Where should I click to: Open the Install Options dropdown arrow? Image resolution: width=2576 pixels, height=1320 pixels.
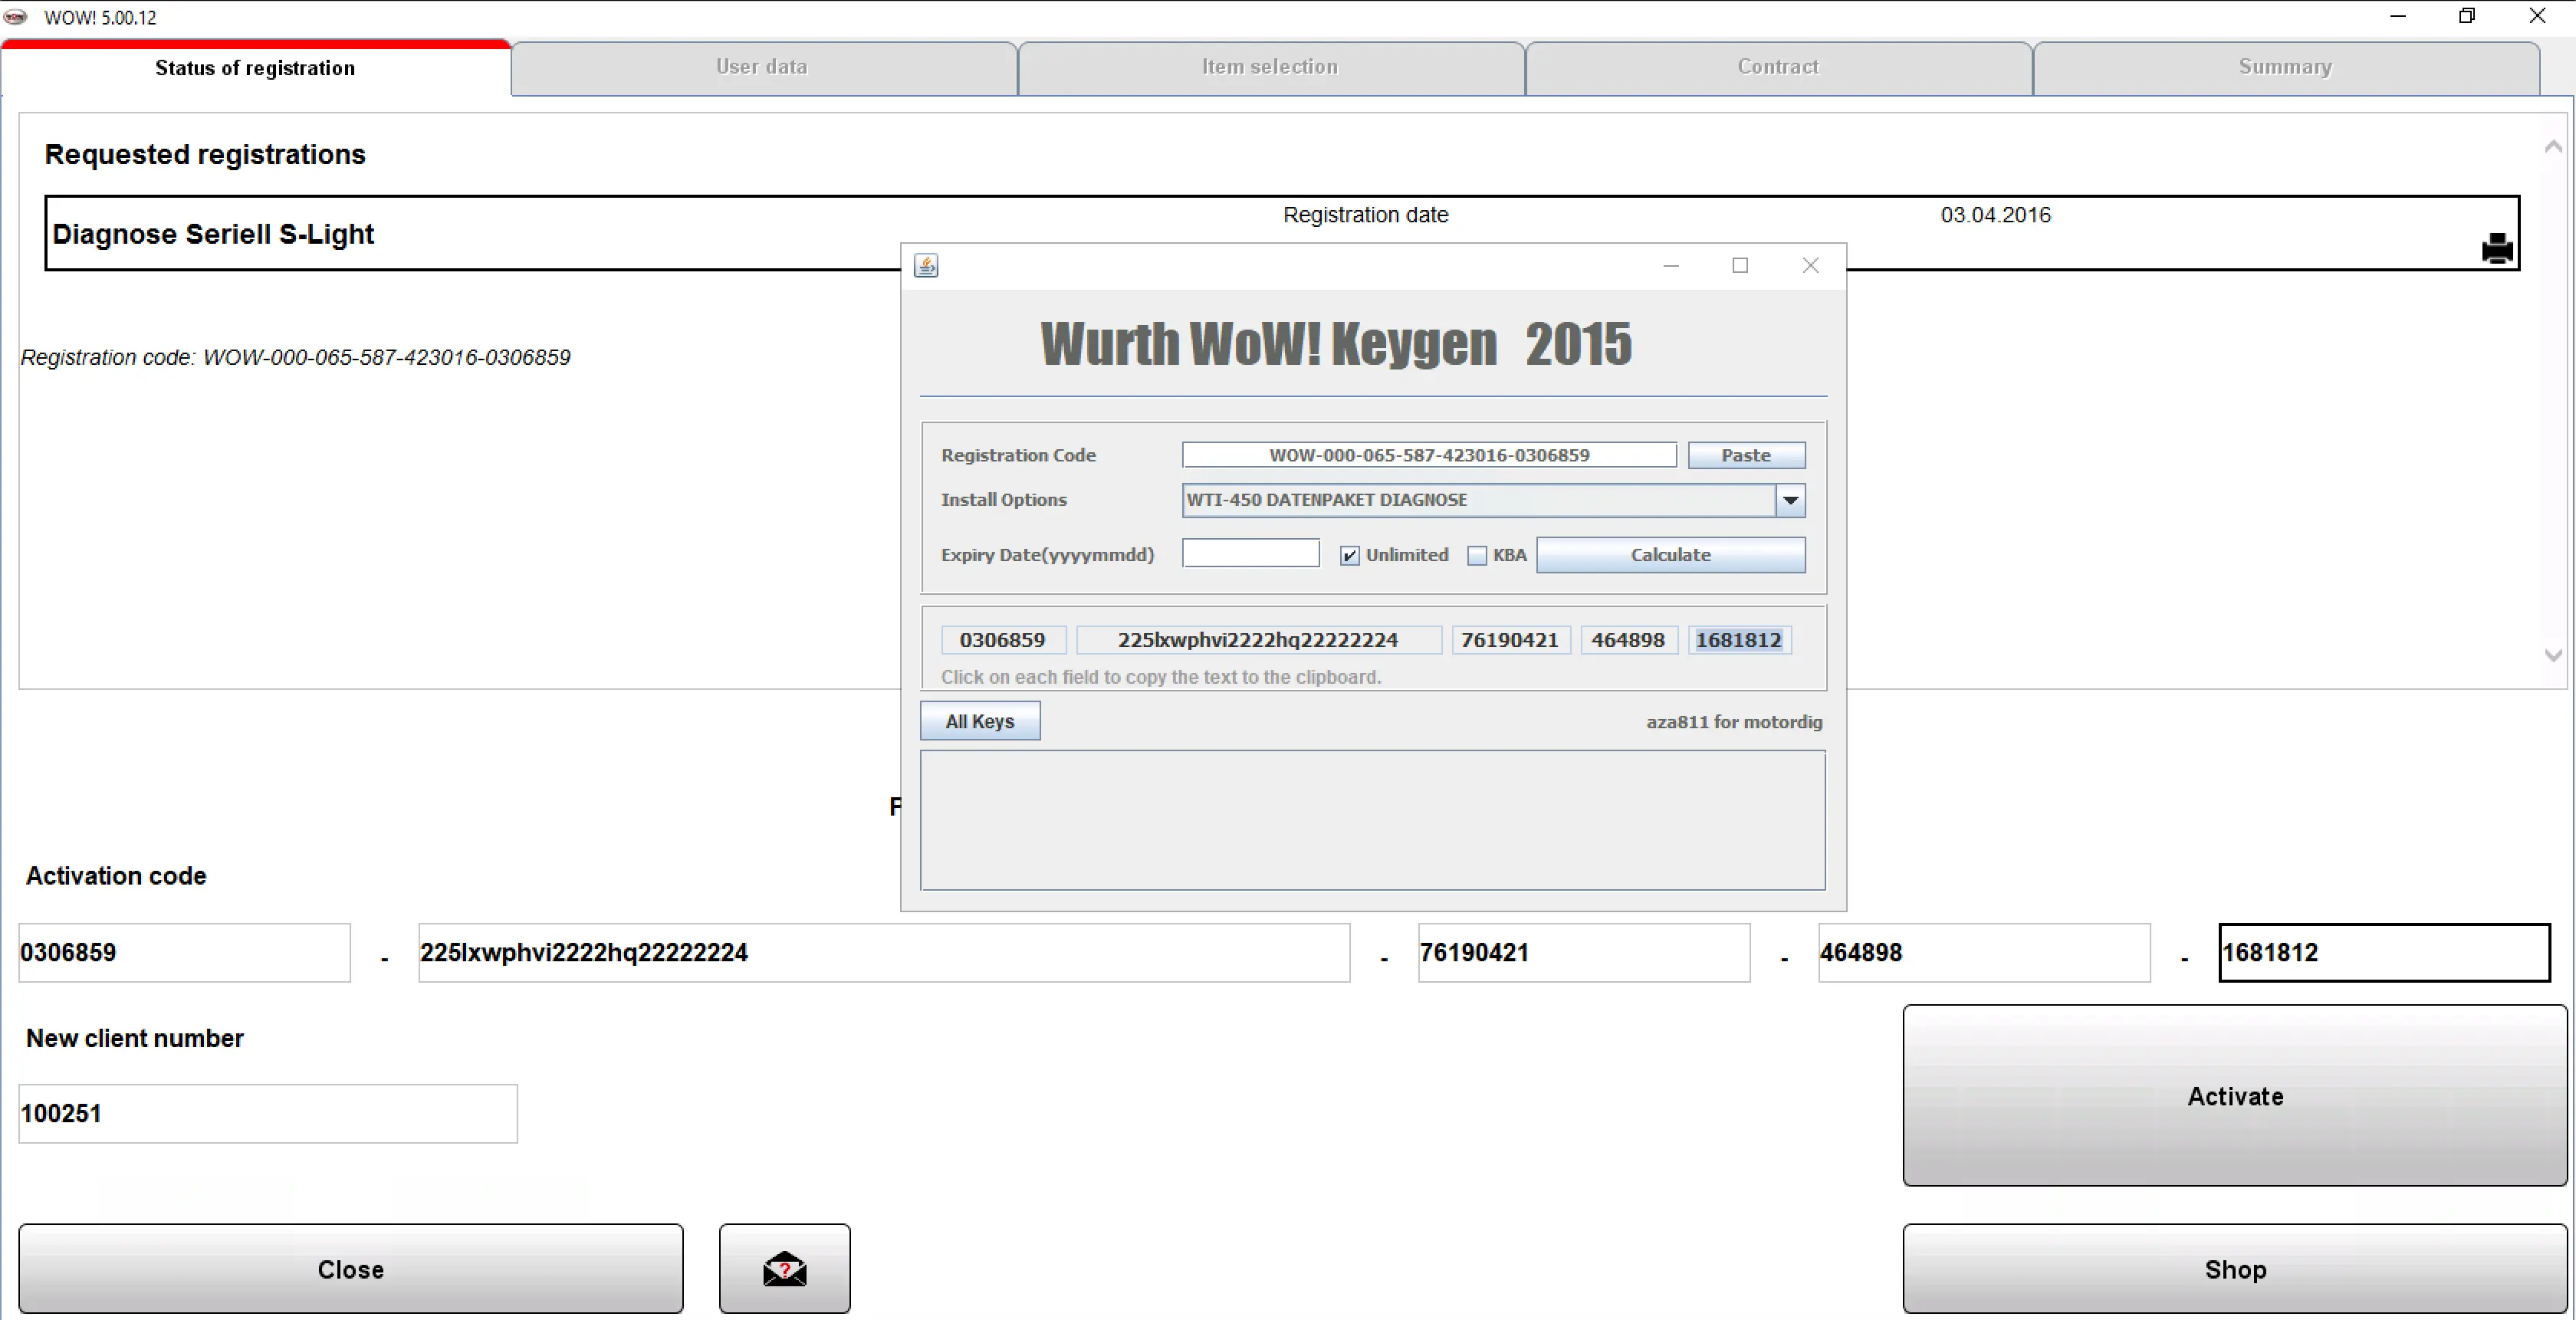[1790, 500]
